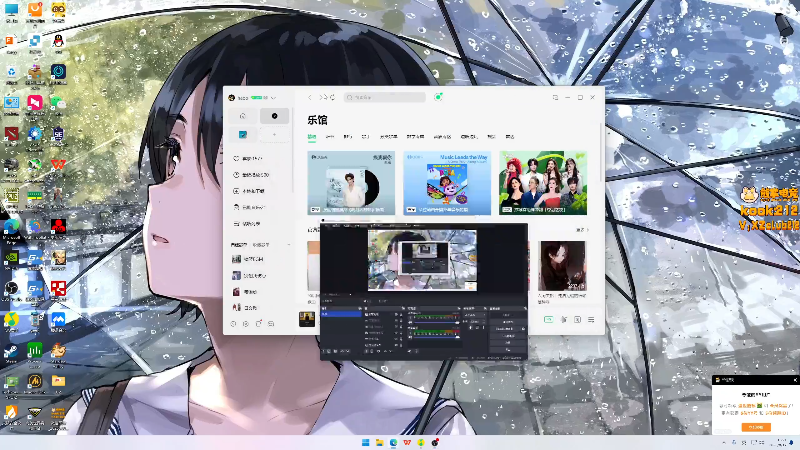Click the forward arrow in QQ Music header
This screenshot has height=450, width=800.
[x=321, y=97]
